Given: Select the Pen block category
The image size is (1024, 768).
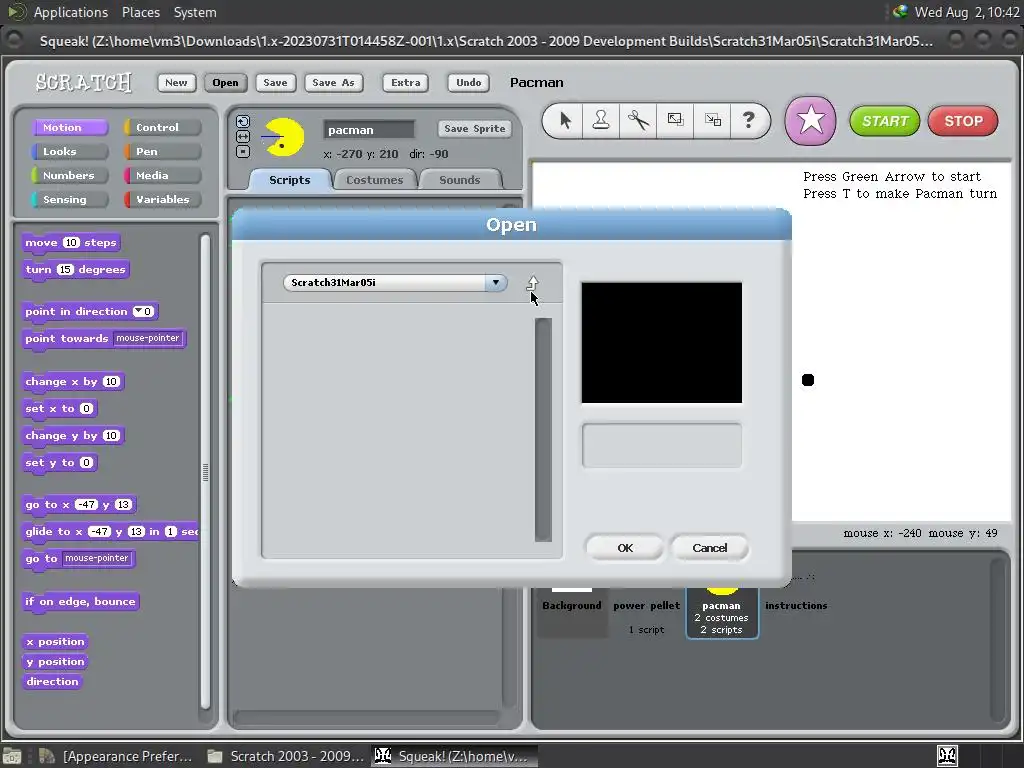Looking at the screenshot, I should [x=163, y=152].
